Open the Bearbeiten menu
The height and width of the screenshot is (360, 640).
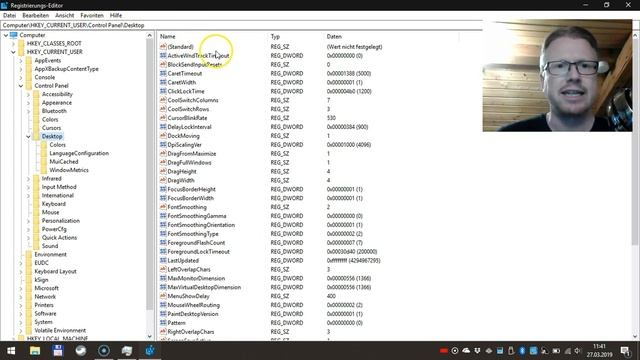(x=36, y=15)
